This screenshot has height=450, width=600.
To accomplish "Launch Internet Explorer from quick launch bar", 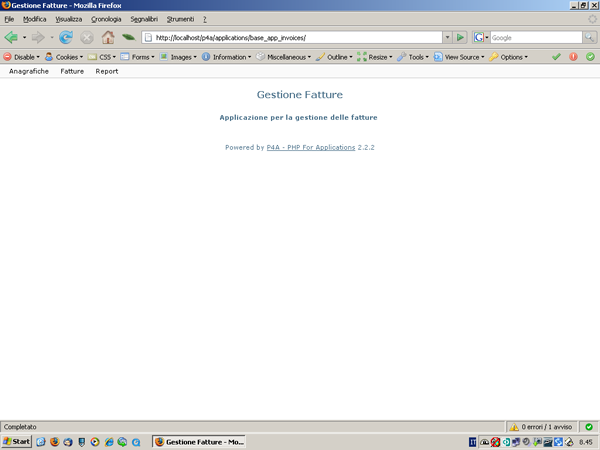I will (x=109, y=442).
